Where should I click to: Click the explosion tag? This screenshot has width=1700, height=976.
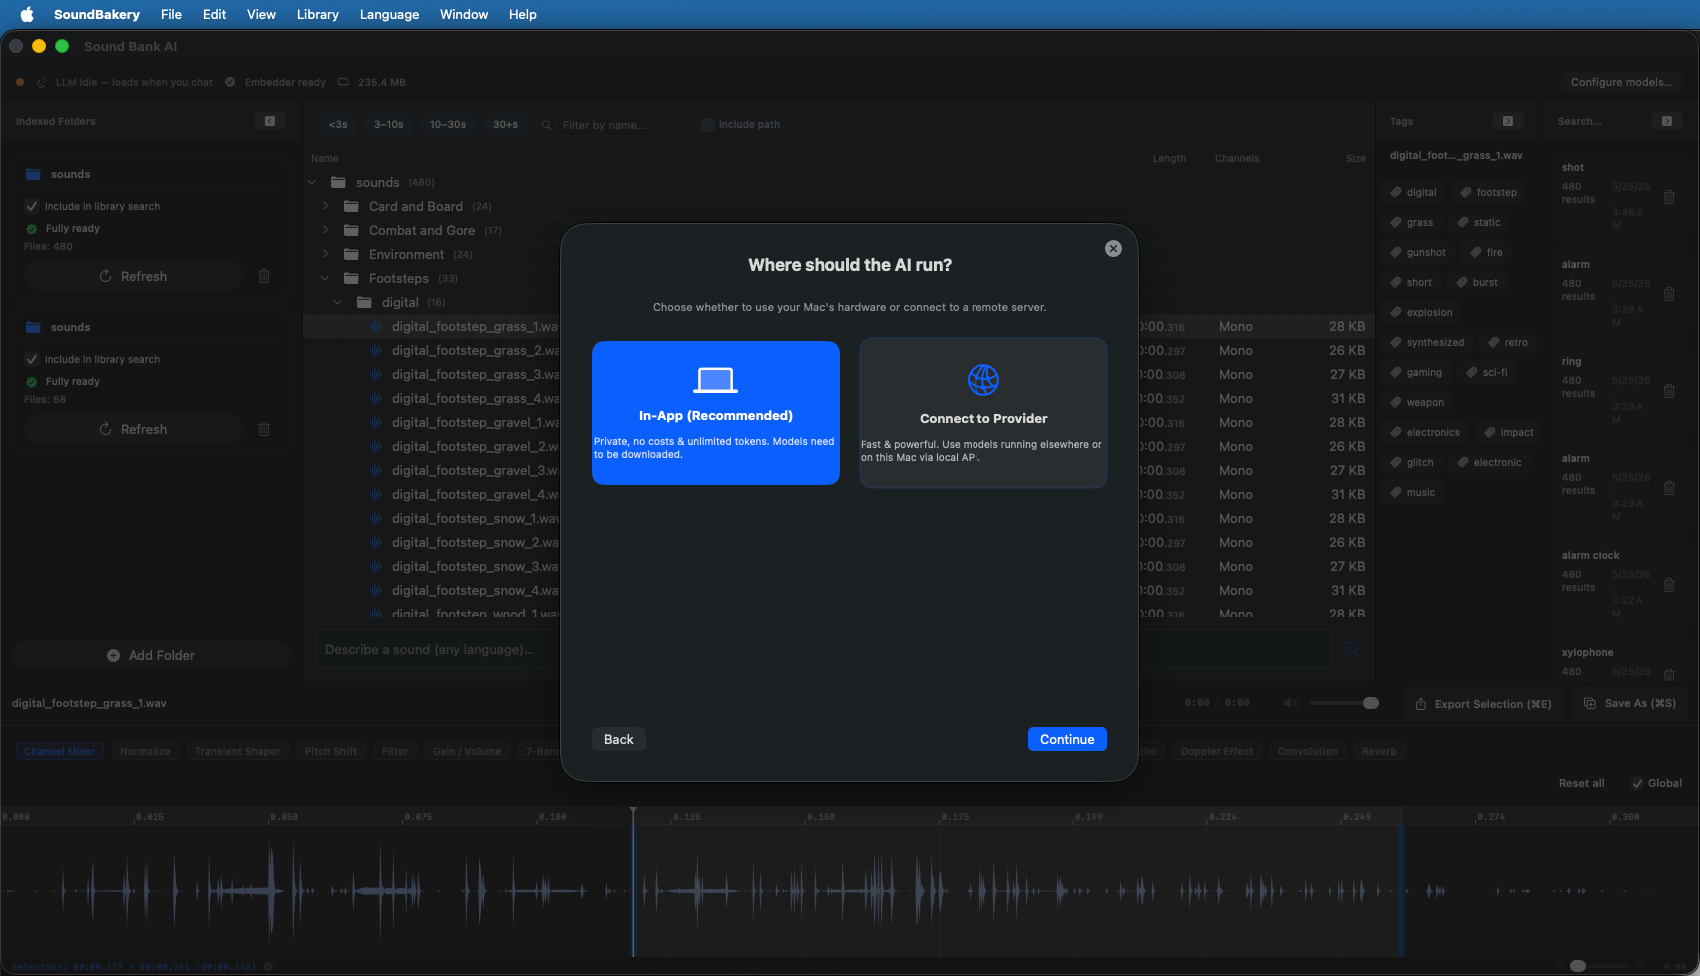point(1421,312)
